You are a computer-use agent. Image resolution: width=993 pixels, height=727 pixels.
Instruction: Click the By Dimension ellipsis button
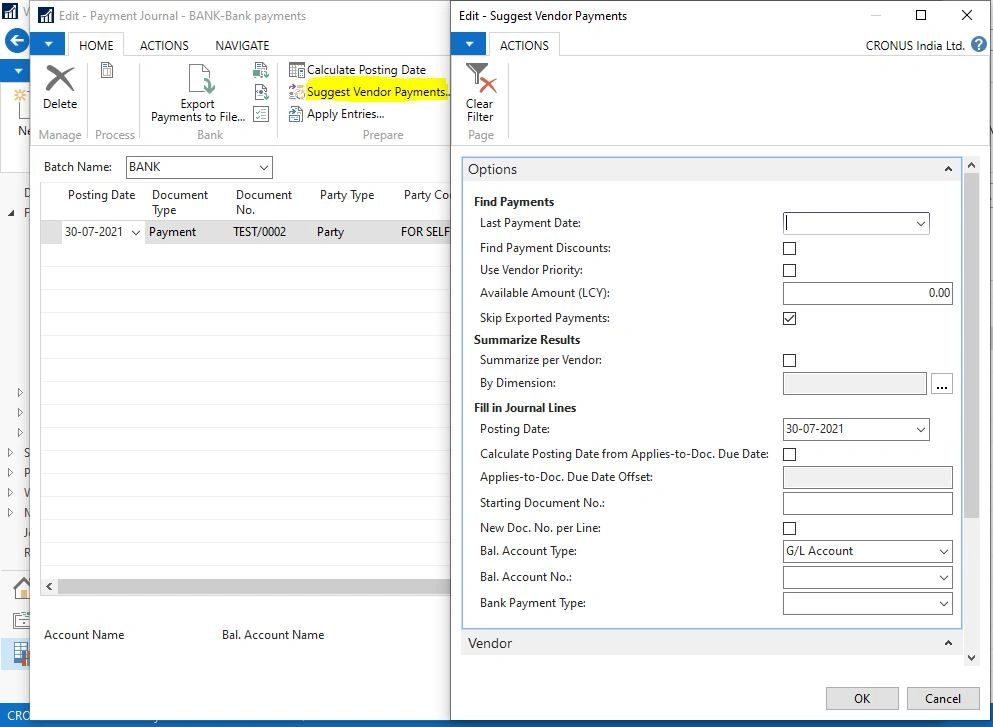tap(941, 384)
